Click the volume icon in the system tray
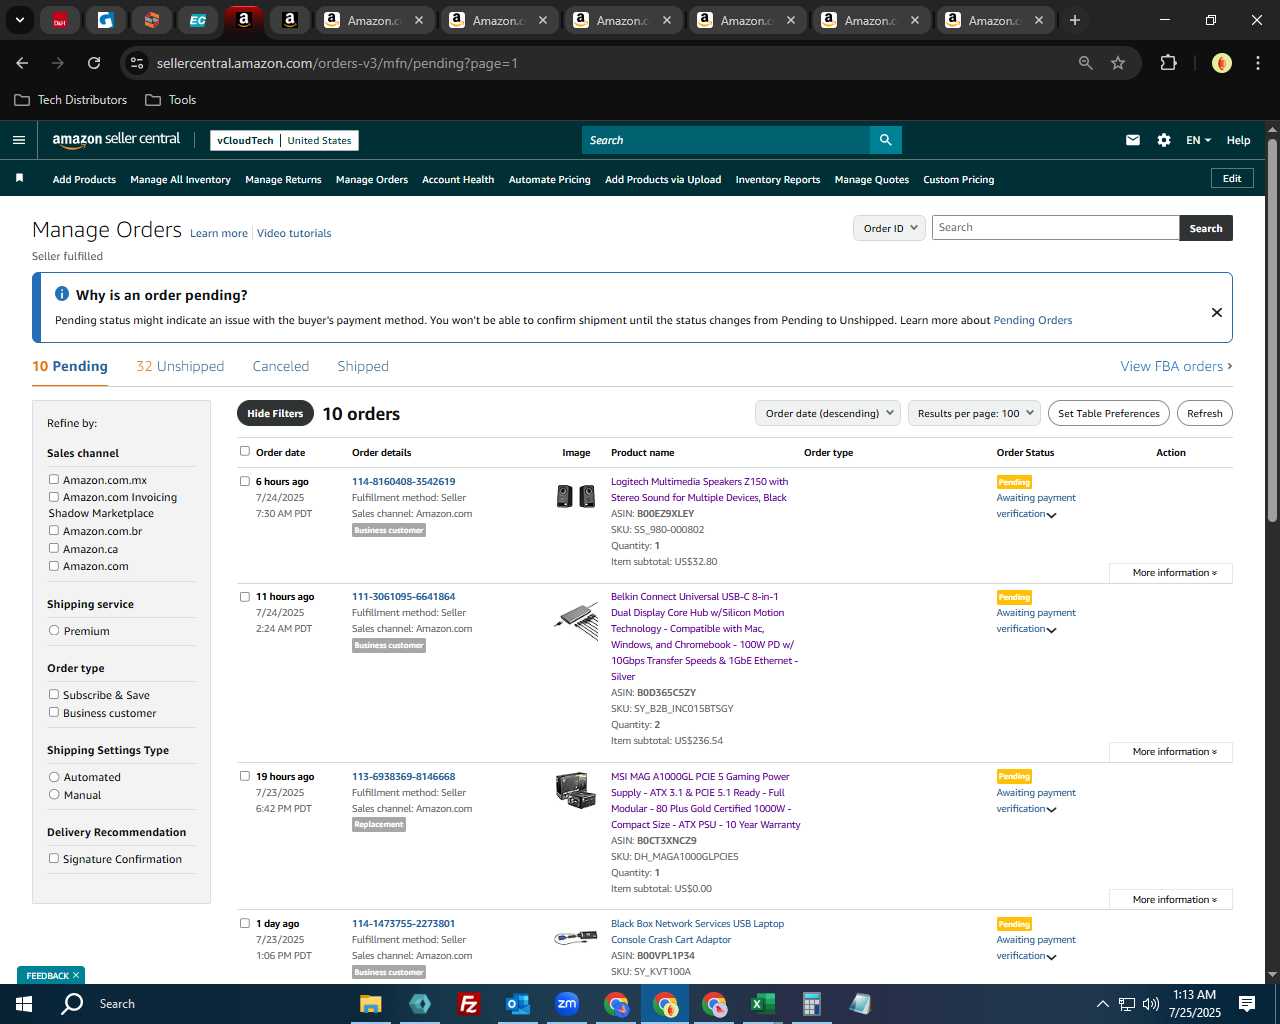The image size is (1280, 1024). [x=1151, y=1004]
